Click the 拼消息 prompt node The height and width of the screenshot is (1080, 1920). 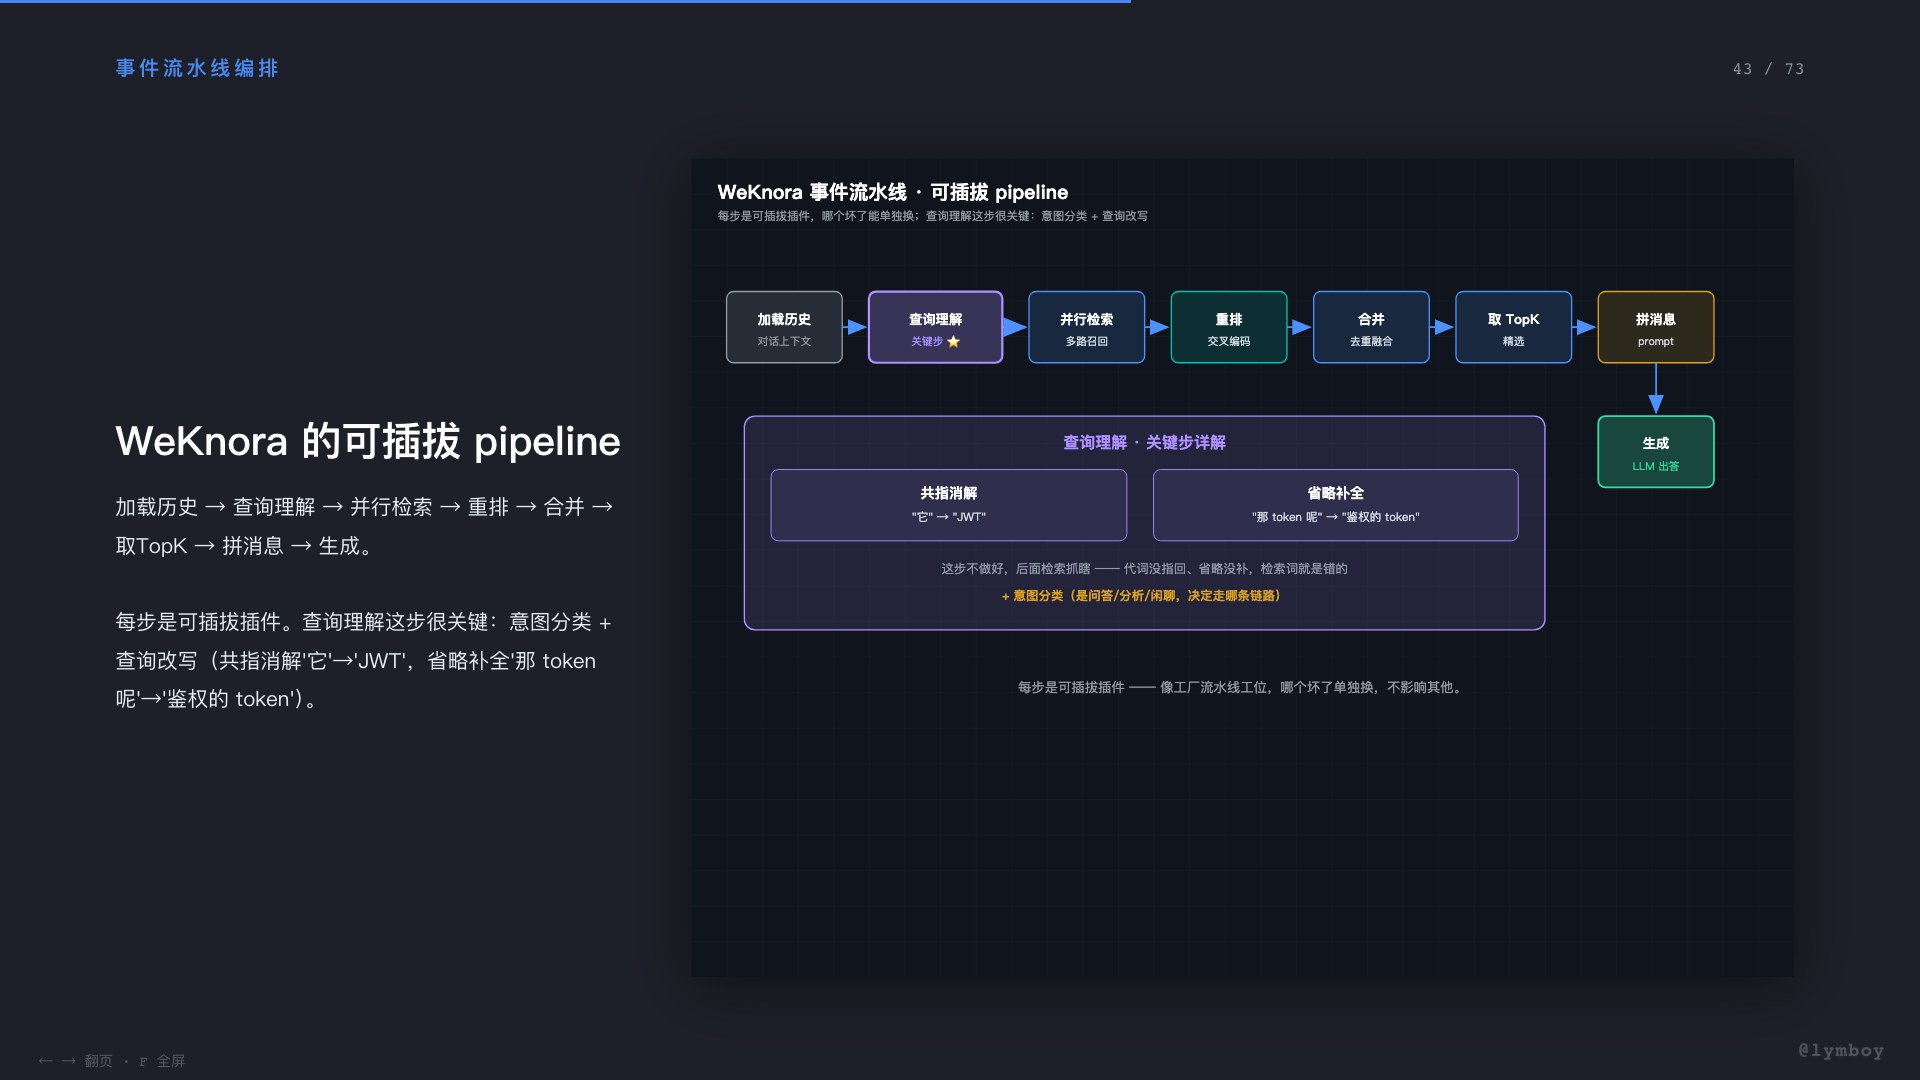tap(1655, 327)
